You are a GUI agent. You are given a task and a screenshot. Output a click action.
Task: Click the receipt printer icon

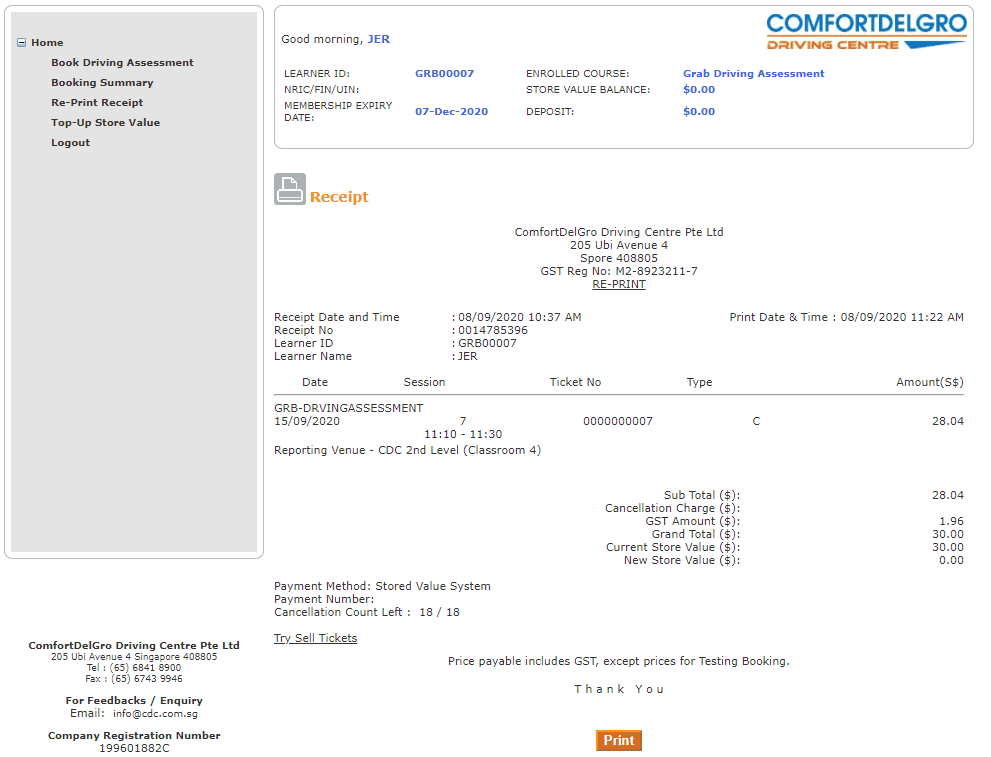click(290, 189)
